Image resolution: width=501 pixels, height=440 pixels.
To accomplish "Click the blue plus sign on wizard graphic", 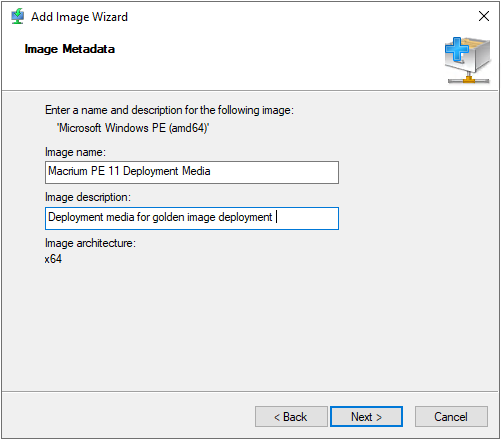I will 457,49.
